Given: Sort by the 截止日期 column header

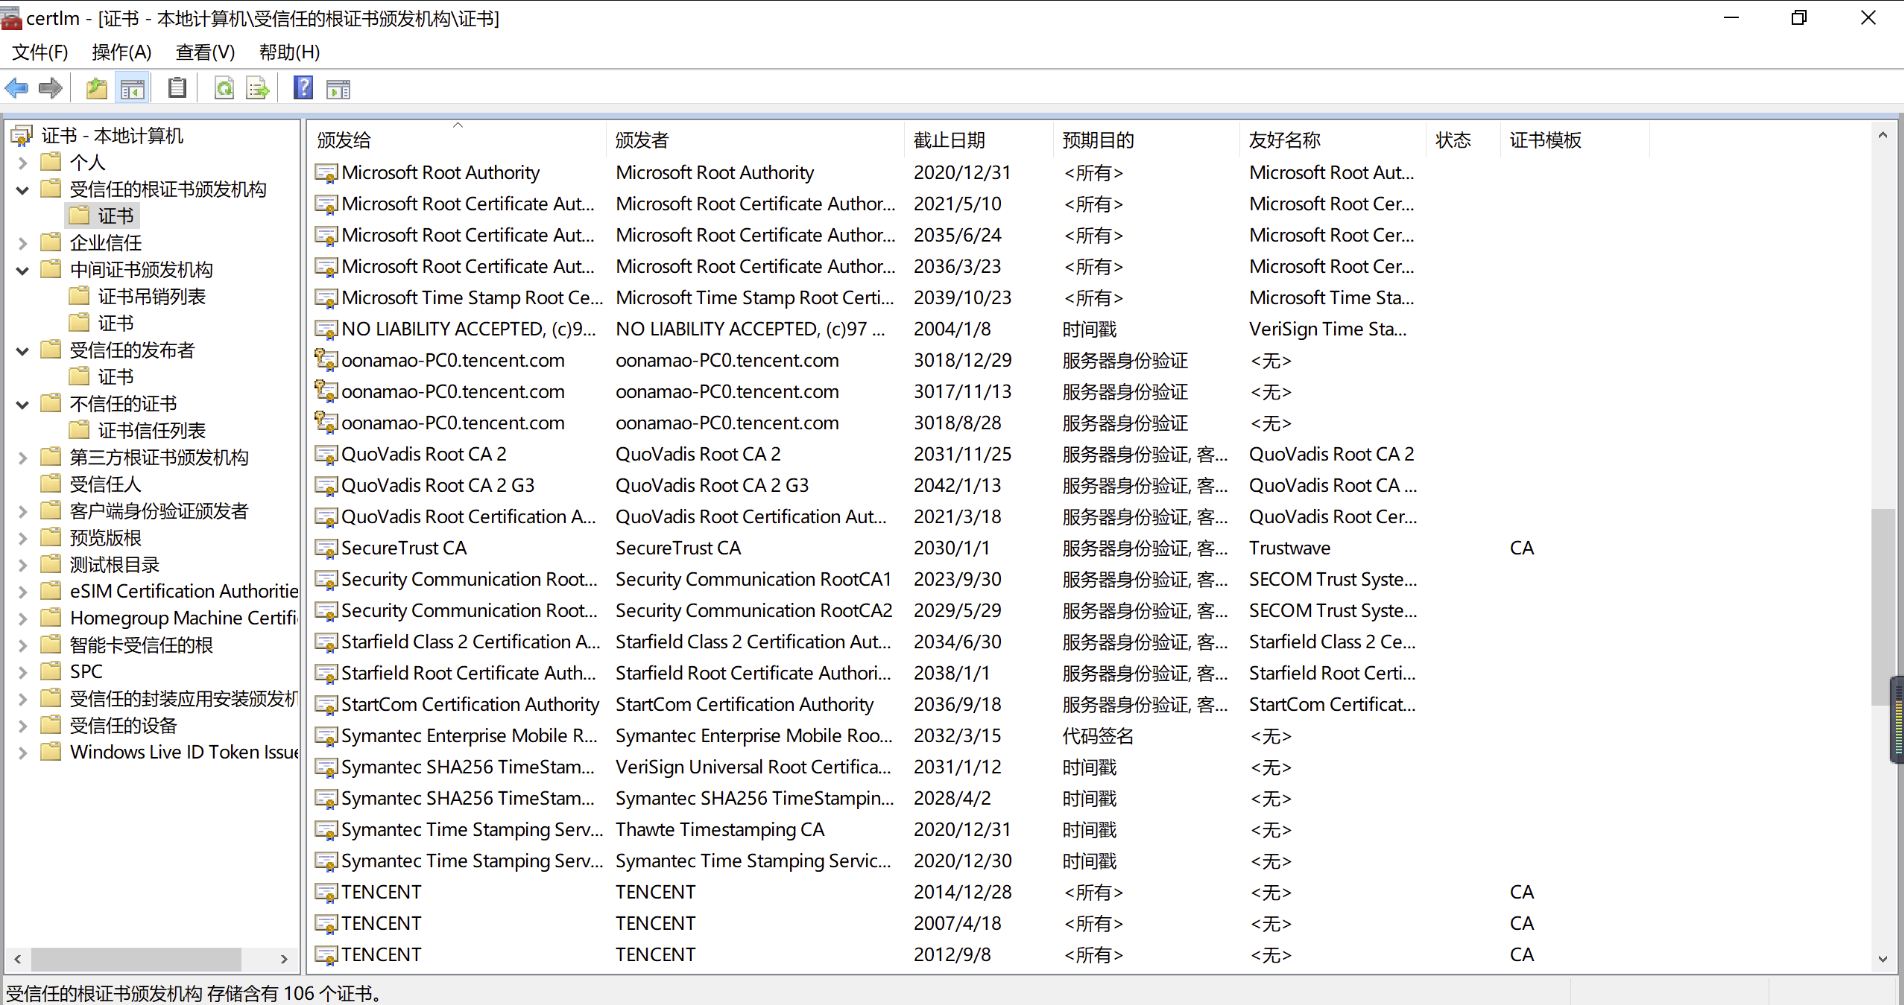Looking at the screenshot, I should point(978,140).
